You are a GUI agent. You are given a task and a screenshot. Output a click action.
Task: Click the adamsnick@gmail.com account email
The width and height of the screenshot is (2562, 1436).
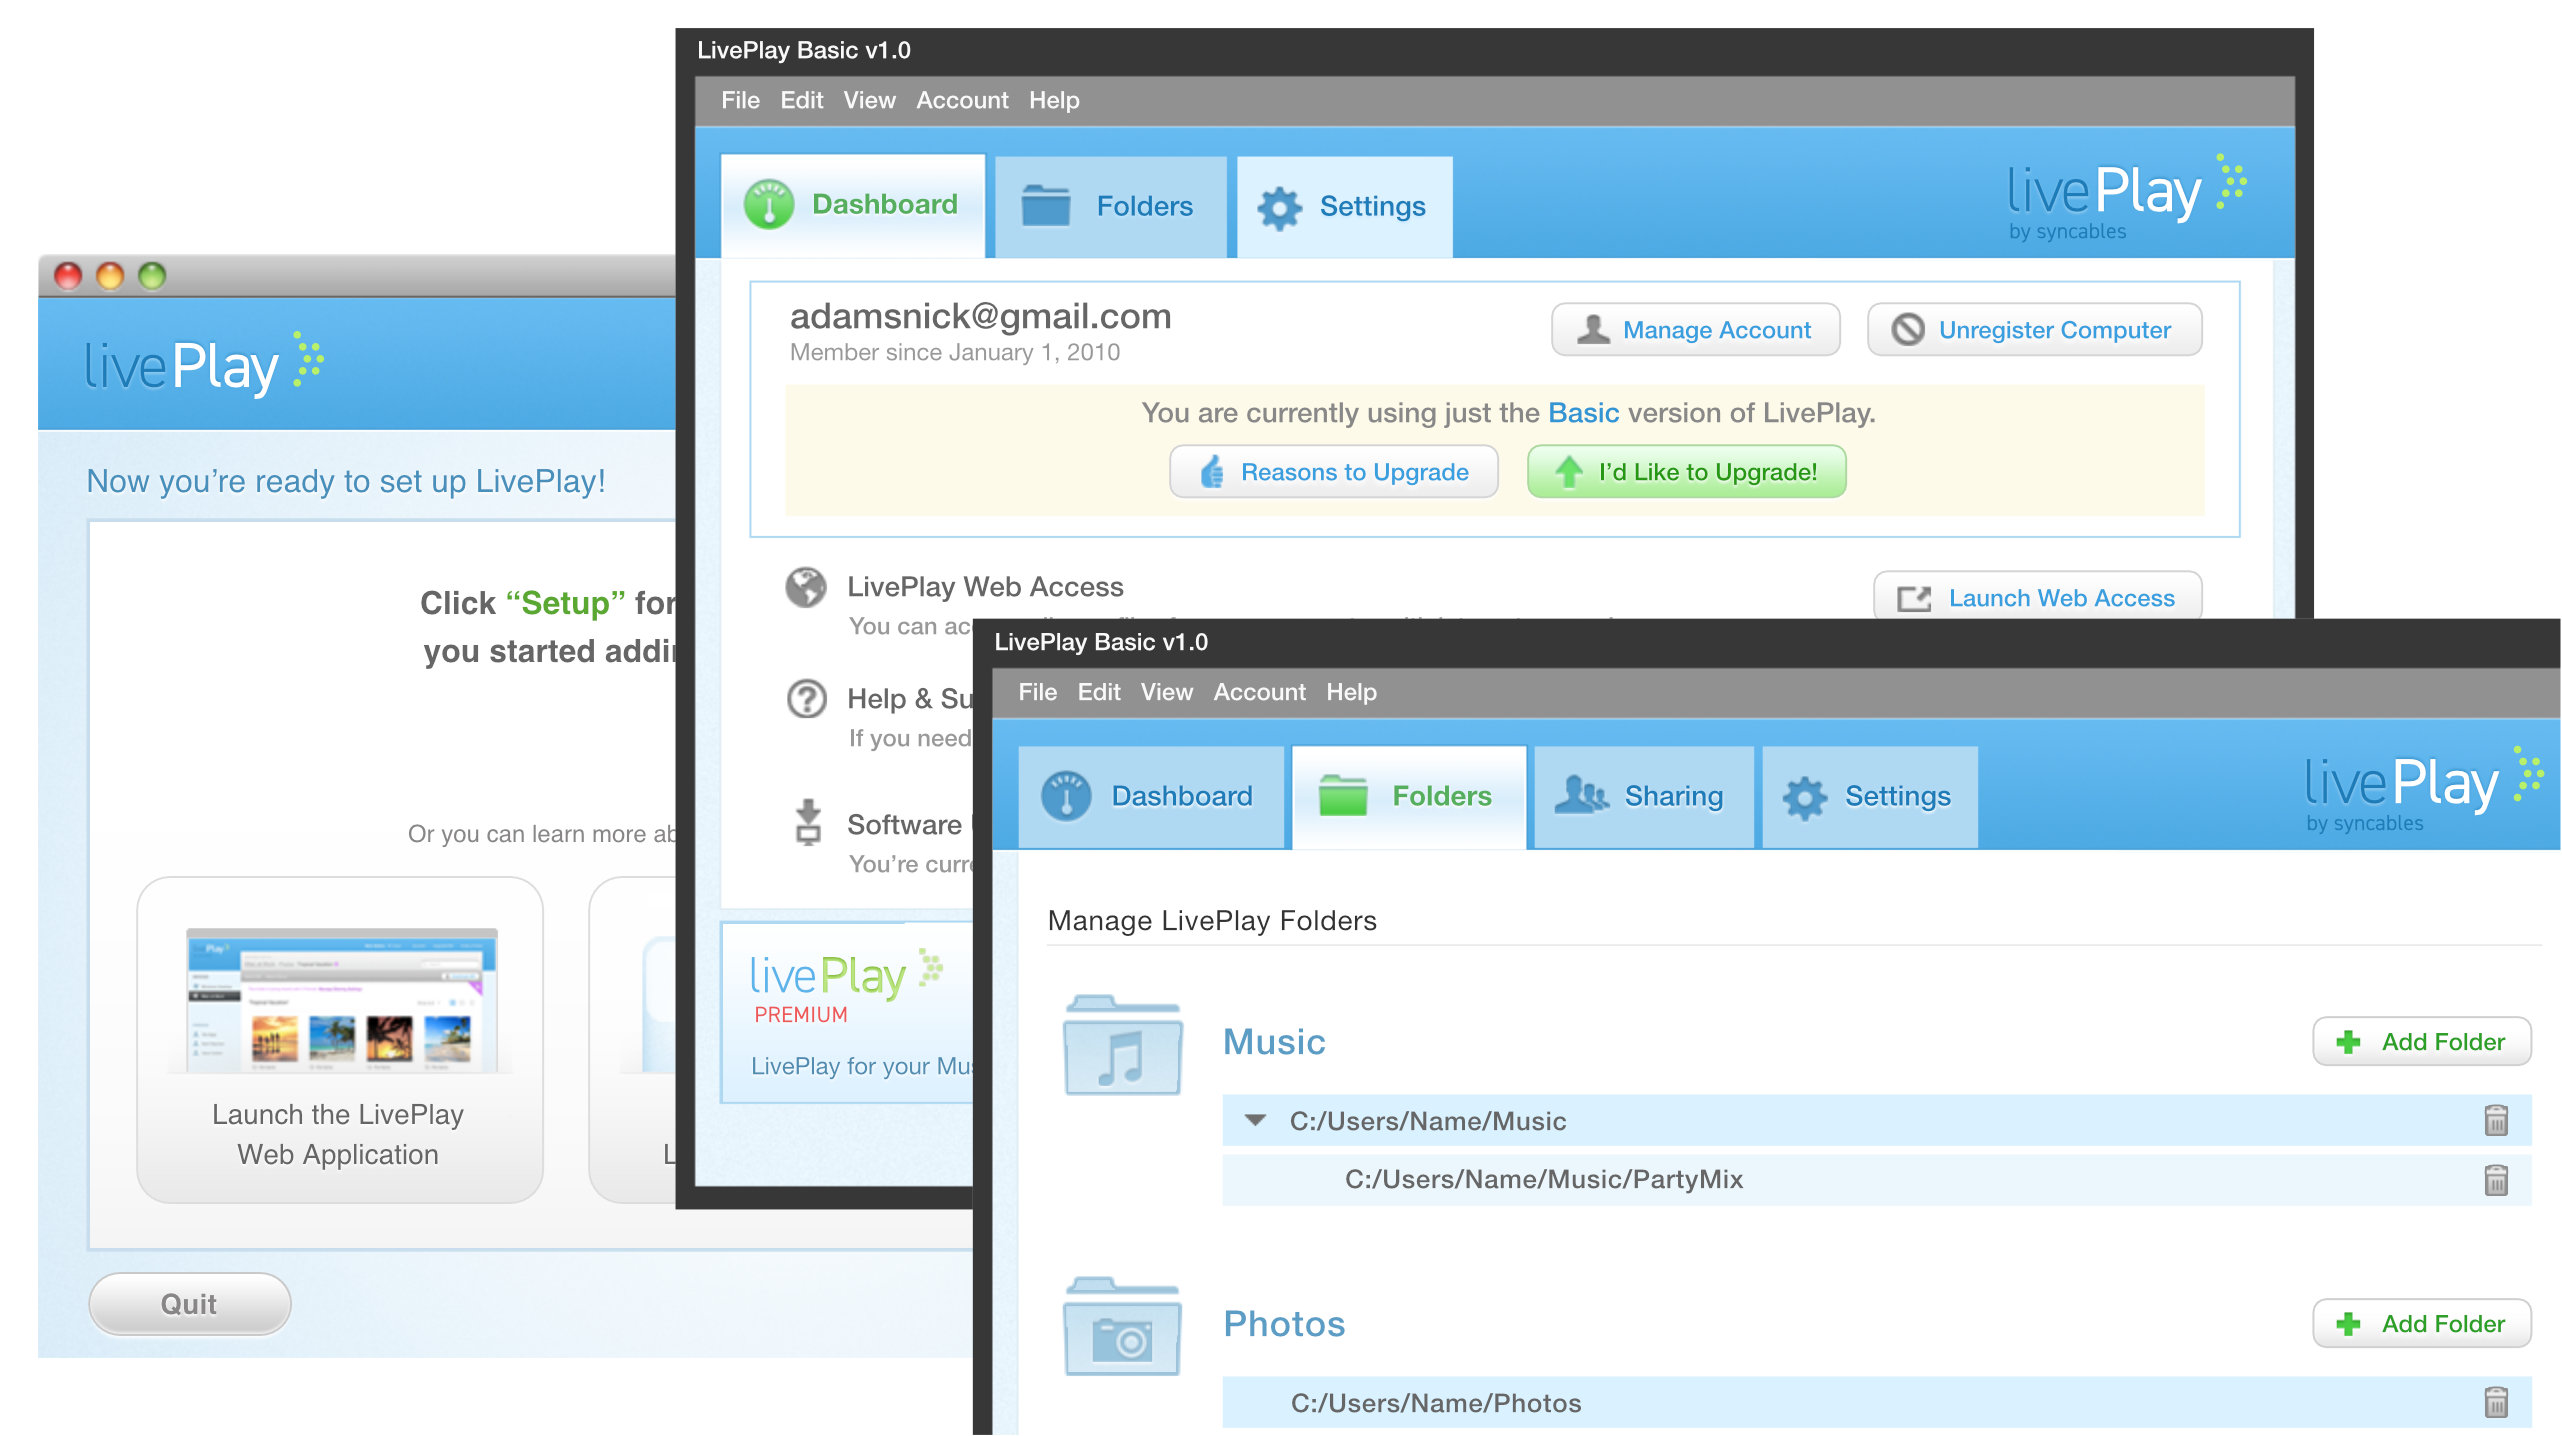coord(980,316)
